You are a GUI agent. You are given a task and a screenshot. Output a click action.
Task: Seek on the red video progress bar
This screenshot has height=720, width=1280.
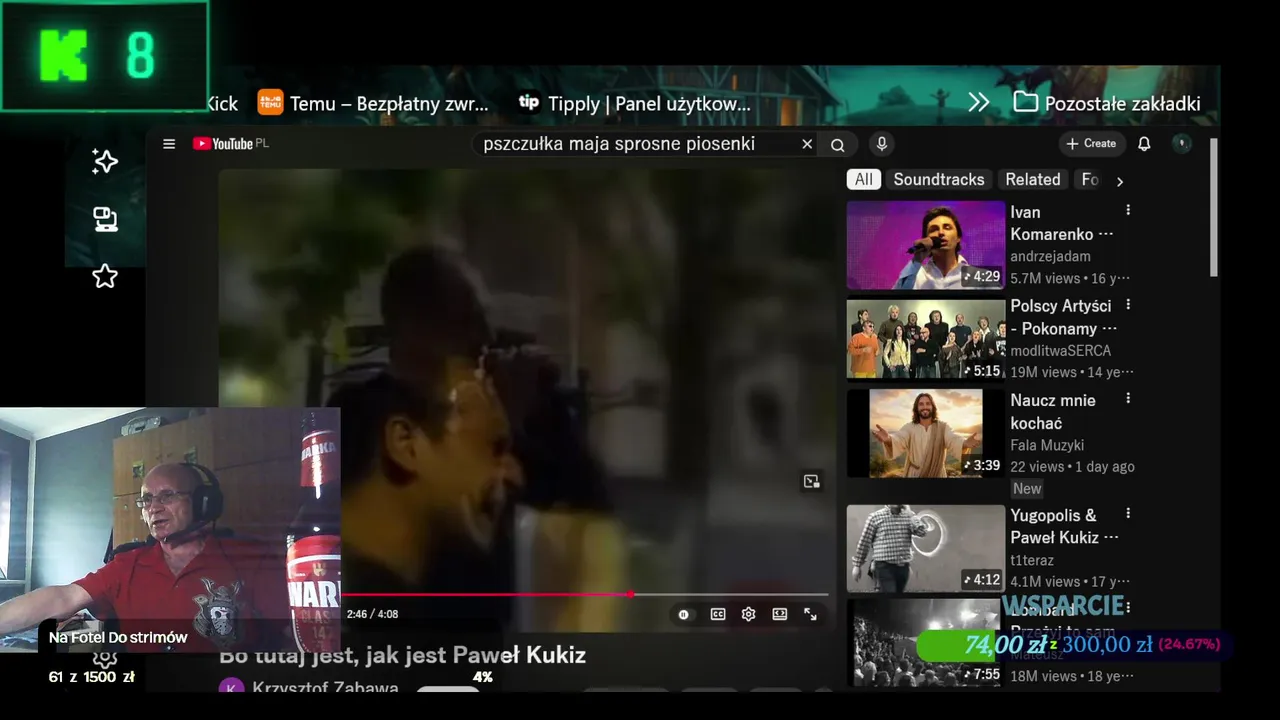pos(585,594)
